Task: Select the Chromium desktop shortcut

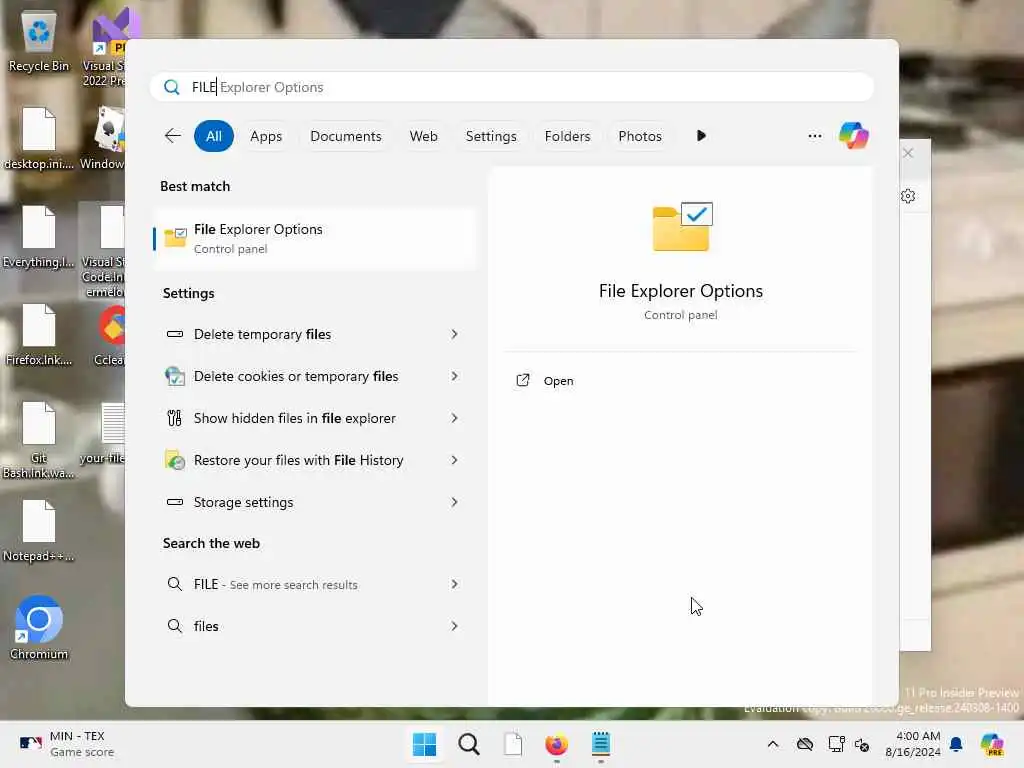Action: (39, 627)
